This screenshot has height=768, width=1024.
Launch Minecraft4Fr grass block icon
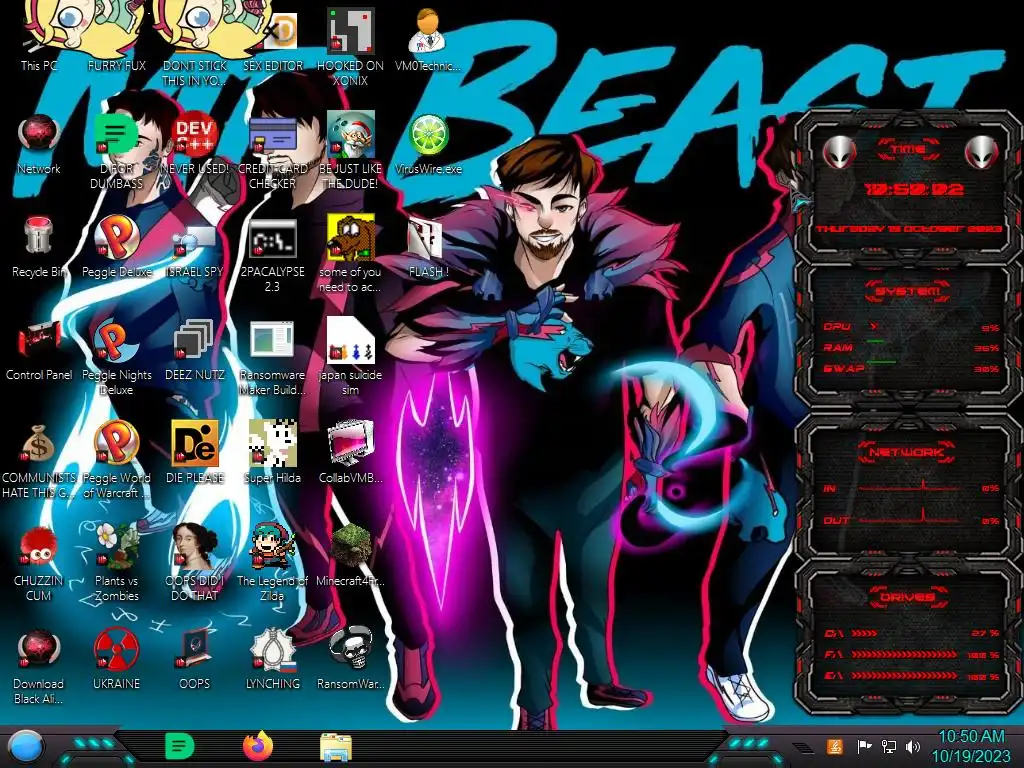click(x=350, y=555)
